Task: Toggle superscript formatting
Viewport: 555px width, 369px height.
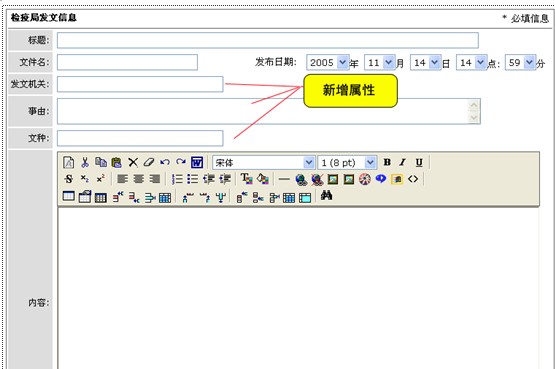Action: 101,178
